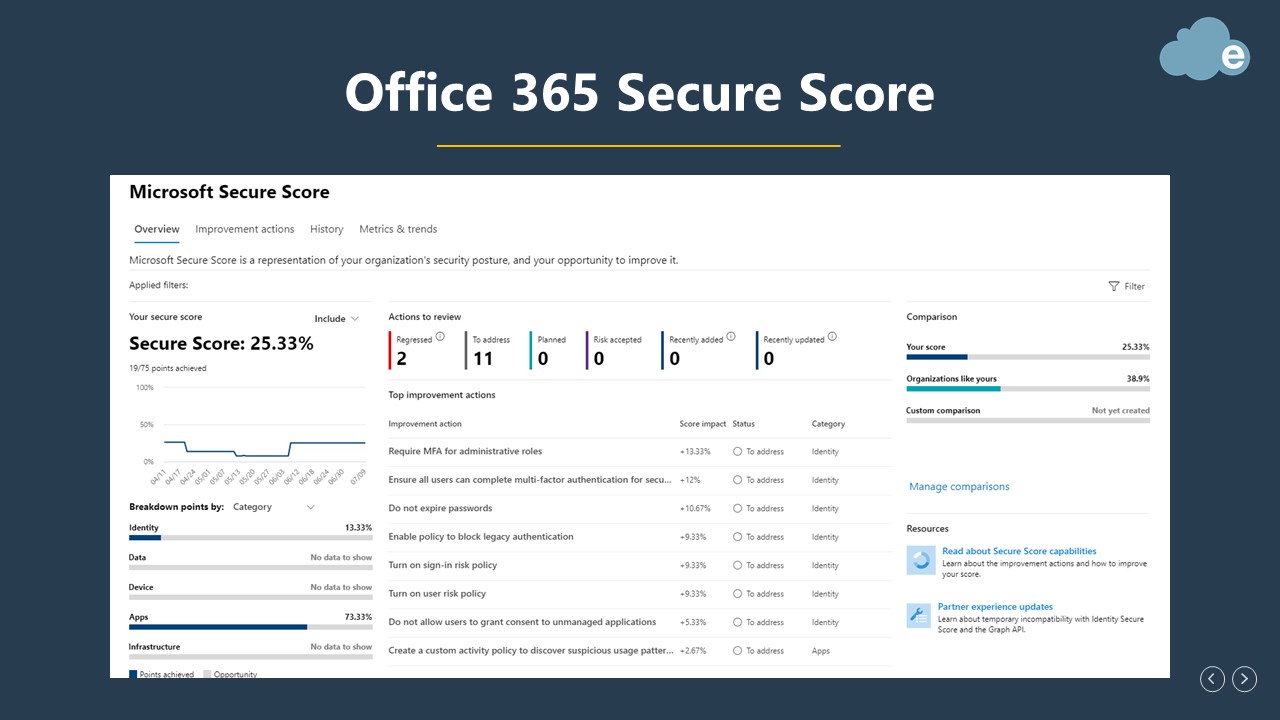The image size is (1280, 720).
Task: Click the Identity 13.33% breakdown bar
Action: point(250,538)
